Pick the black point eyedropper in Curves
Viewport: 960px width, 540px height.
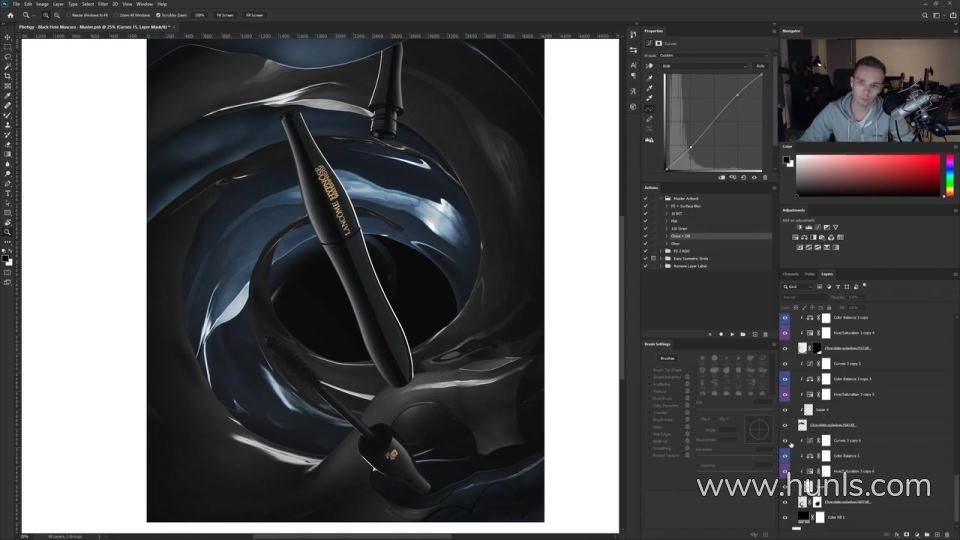point(650,78)
